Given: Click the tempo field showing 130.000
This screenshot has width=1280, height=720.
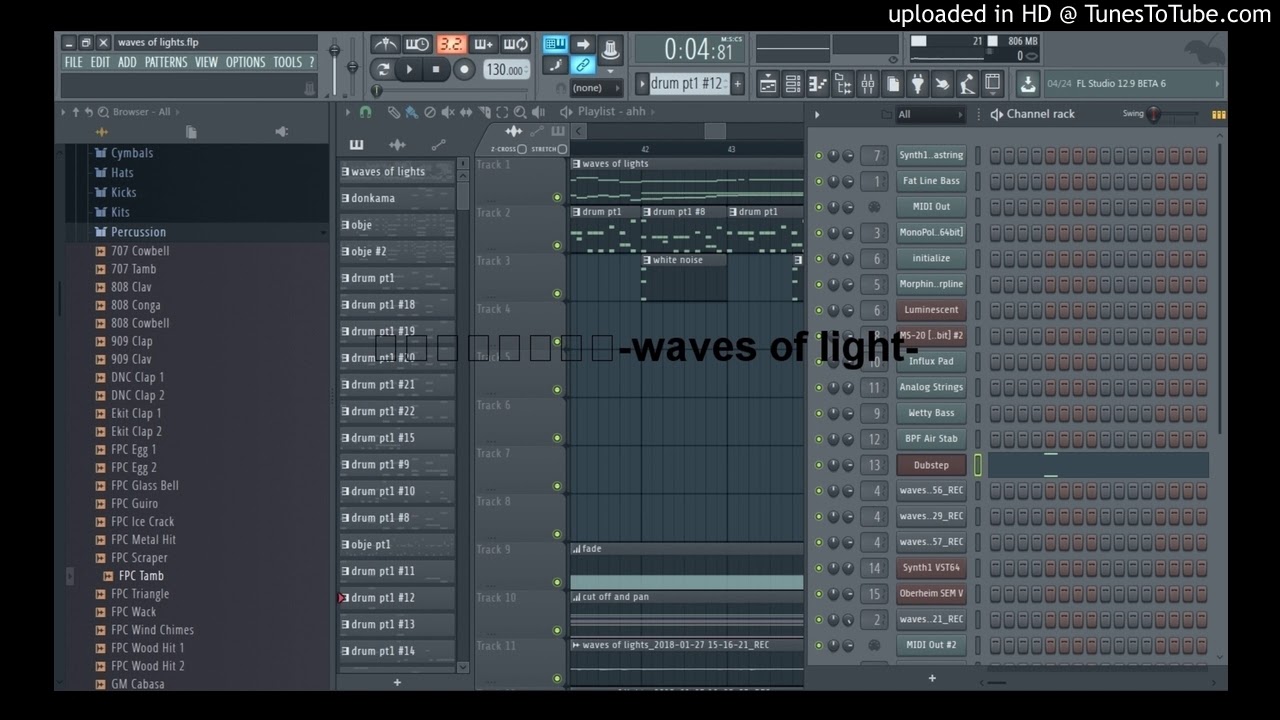Looking at the screenshot, I should pos(506,70).
